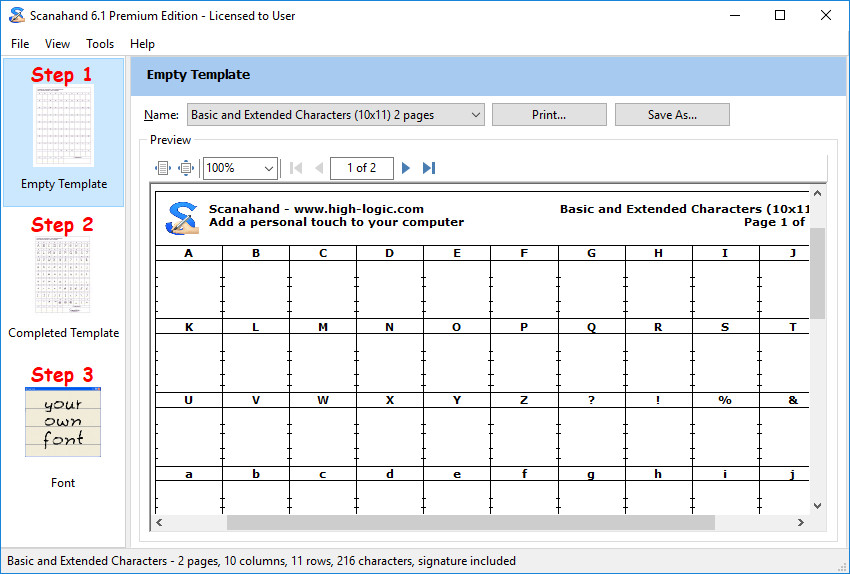Click the preview vertical scrollbar down arrow

(x=817, y=506)
